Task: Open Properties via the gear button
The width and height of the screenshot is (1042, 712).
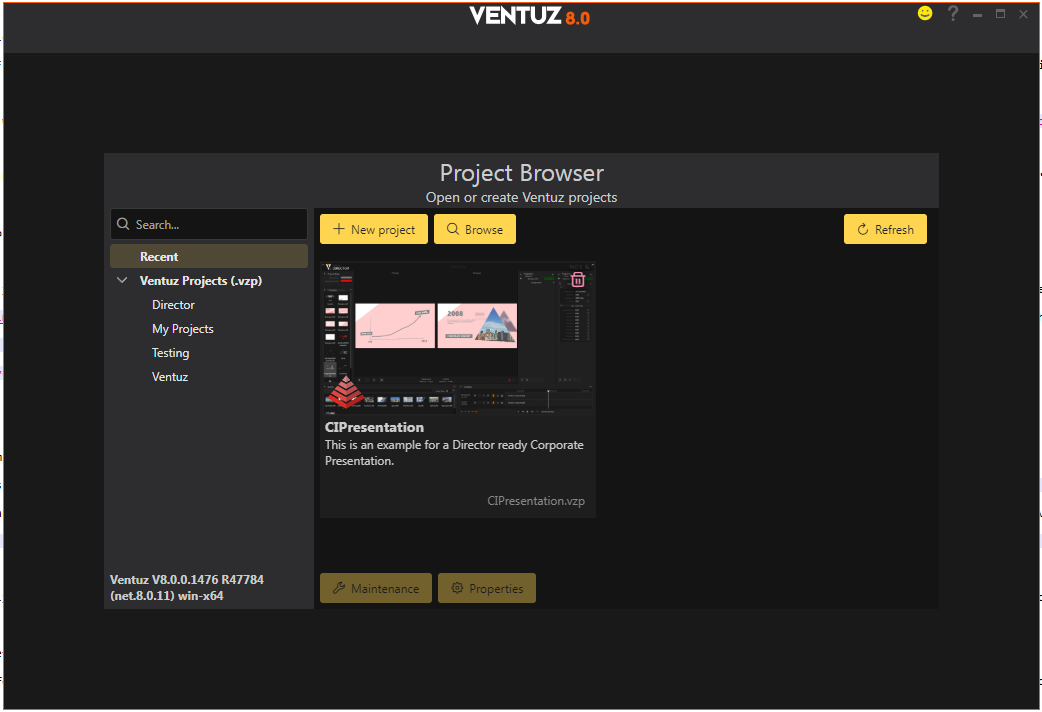Action: [487, 589]
